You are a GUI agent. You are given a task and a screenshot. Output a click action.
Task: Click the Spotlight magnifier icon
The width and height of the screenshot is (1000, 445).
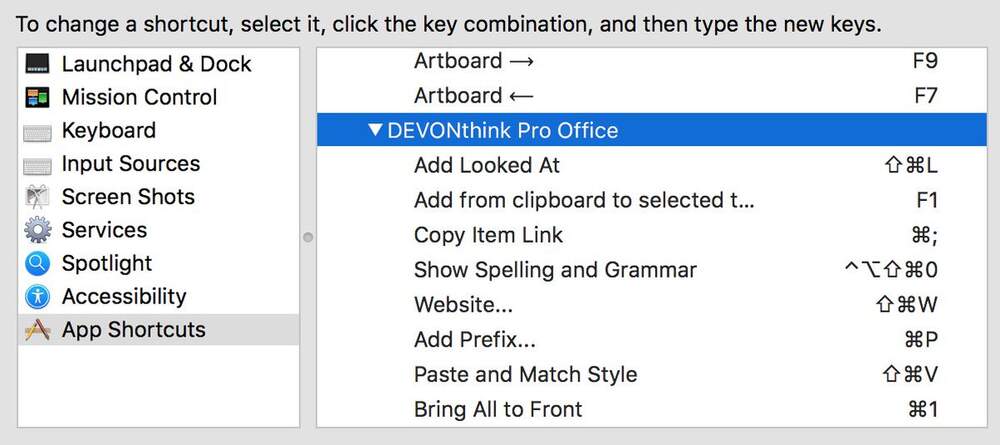pos(38,263)
